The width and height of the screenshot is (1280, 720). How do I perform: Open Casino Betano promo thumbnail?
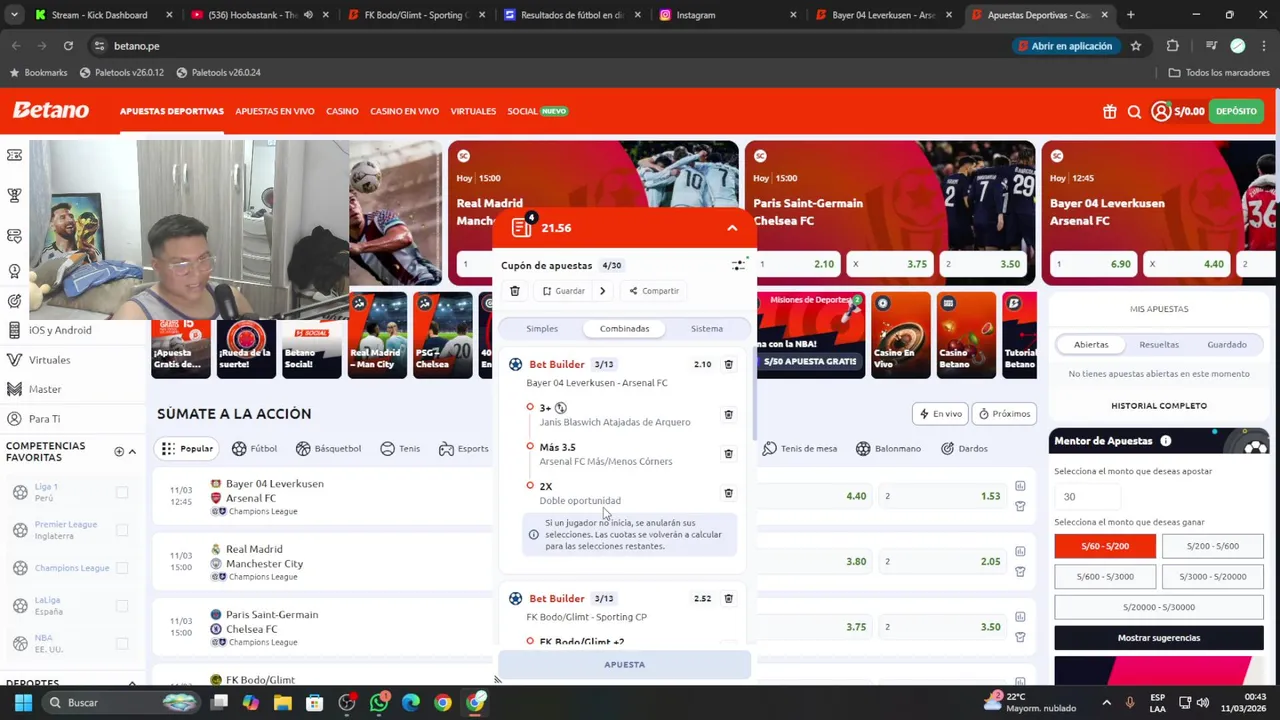[966, 335]
